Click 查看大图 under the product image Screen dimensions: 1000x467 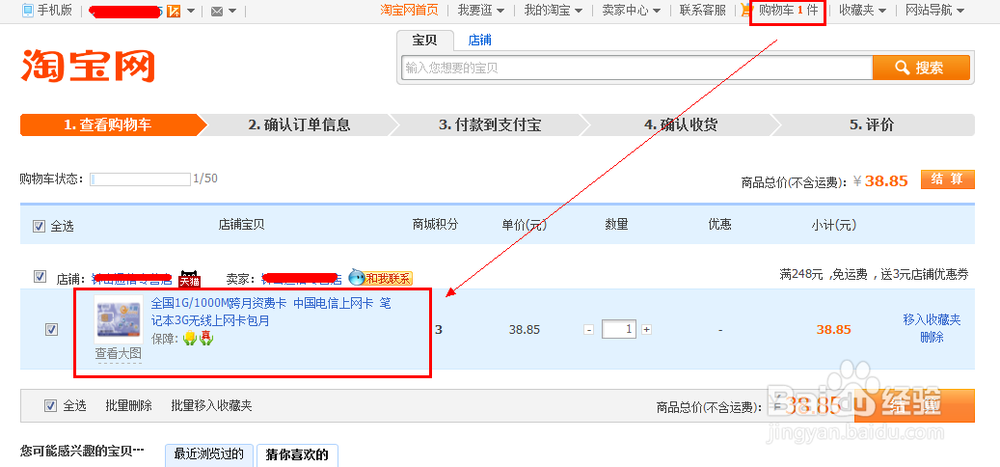pyautogui.click(x=118, y=353)
